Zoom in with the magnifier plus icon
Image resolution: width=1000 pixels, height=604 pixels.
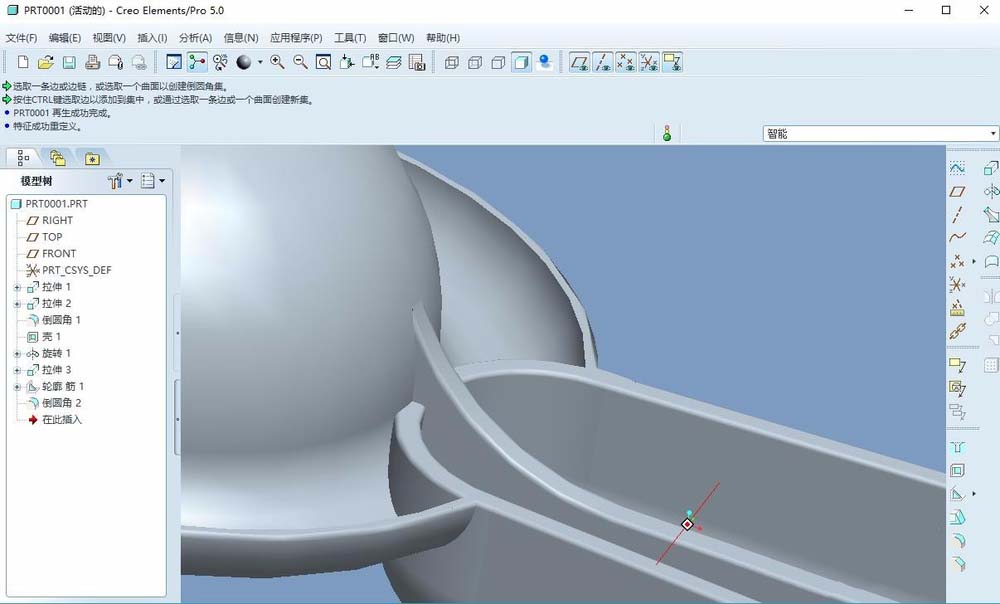click(277, 62)
